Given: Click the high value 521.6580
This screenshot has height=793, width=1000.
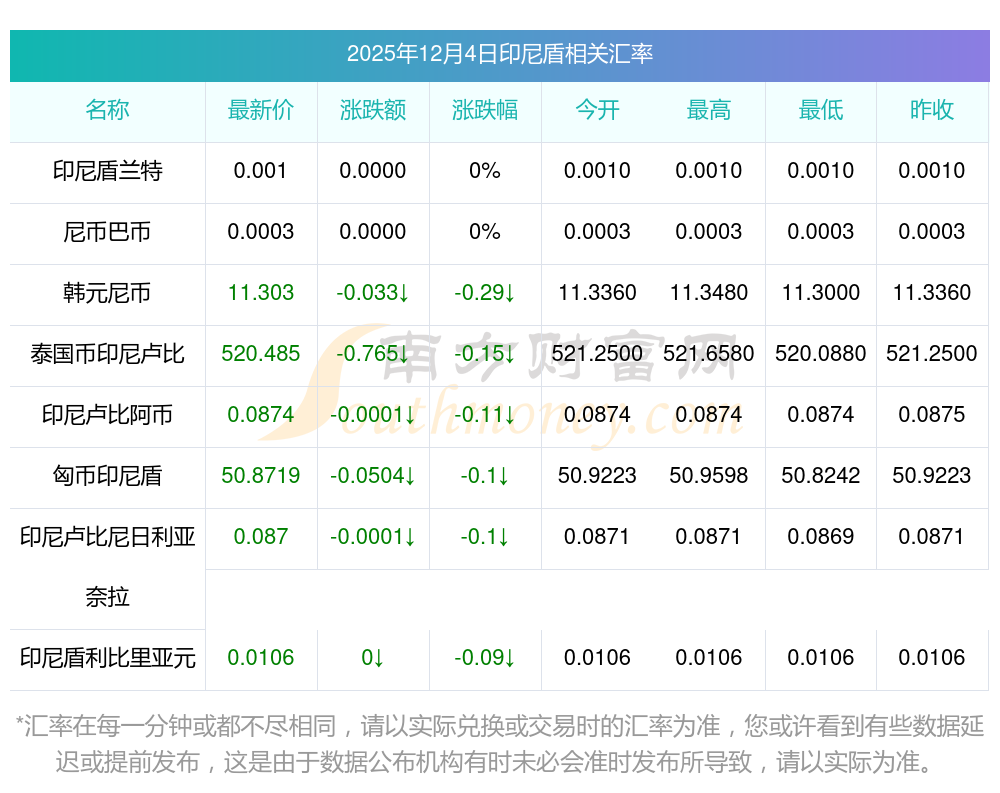Looking at the screenshot, I should click(x=709, y=353).
